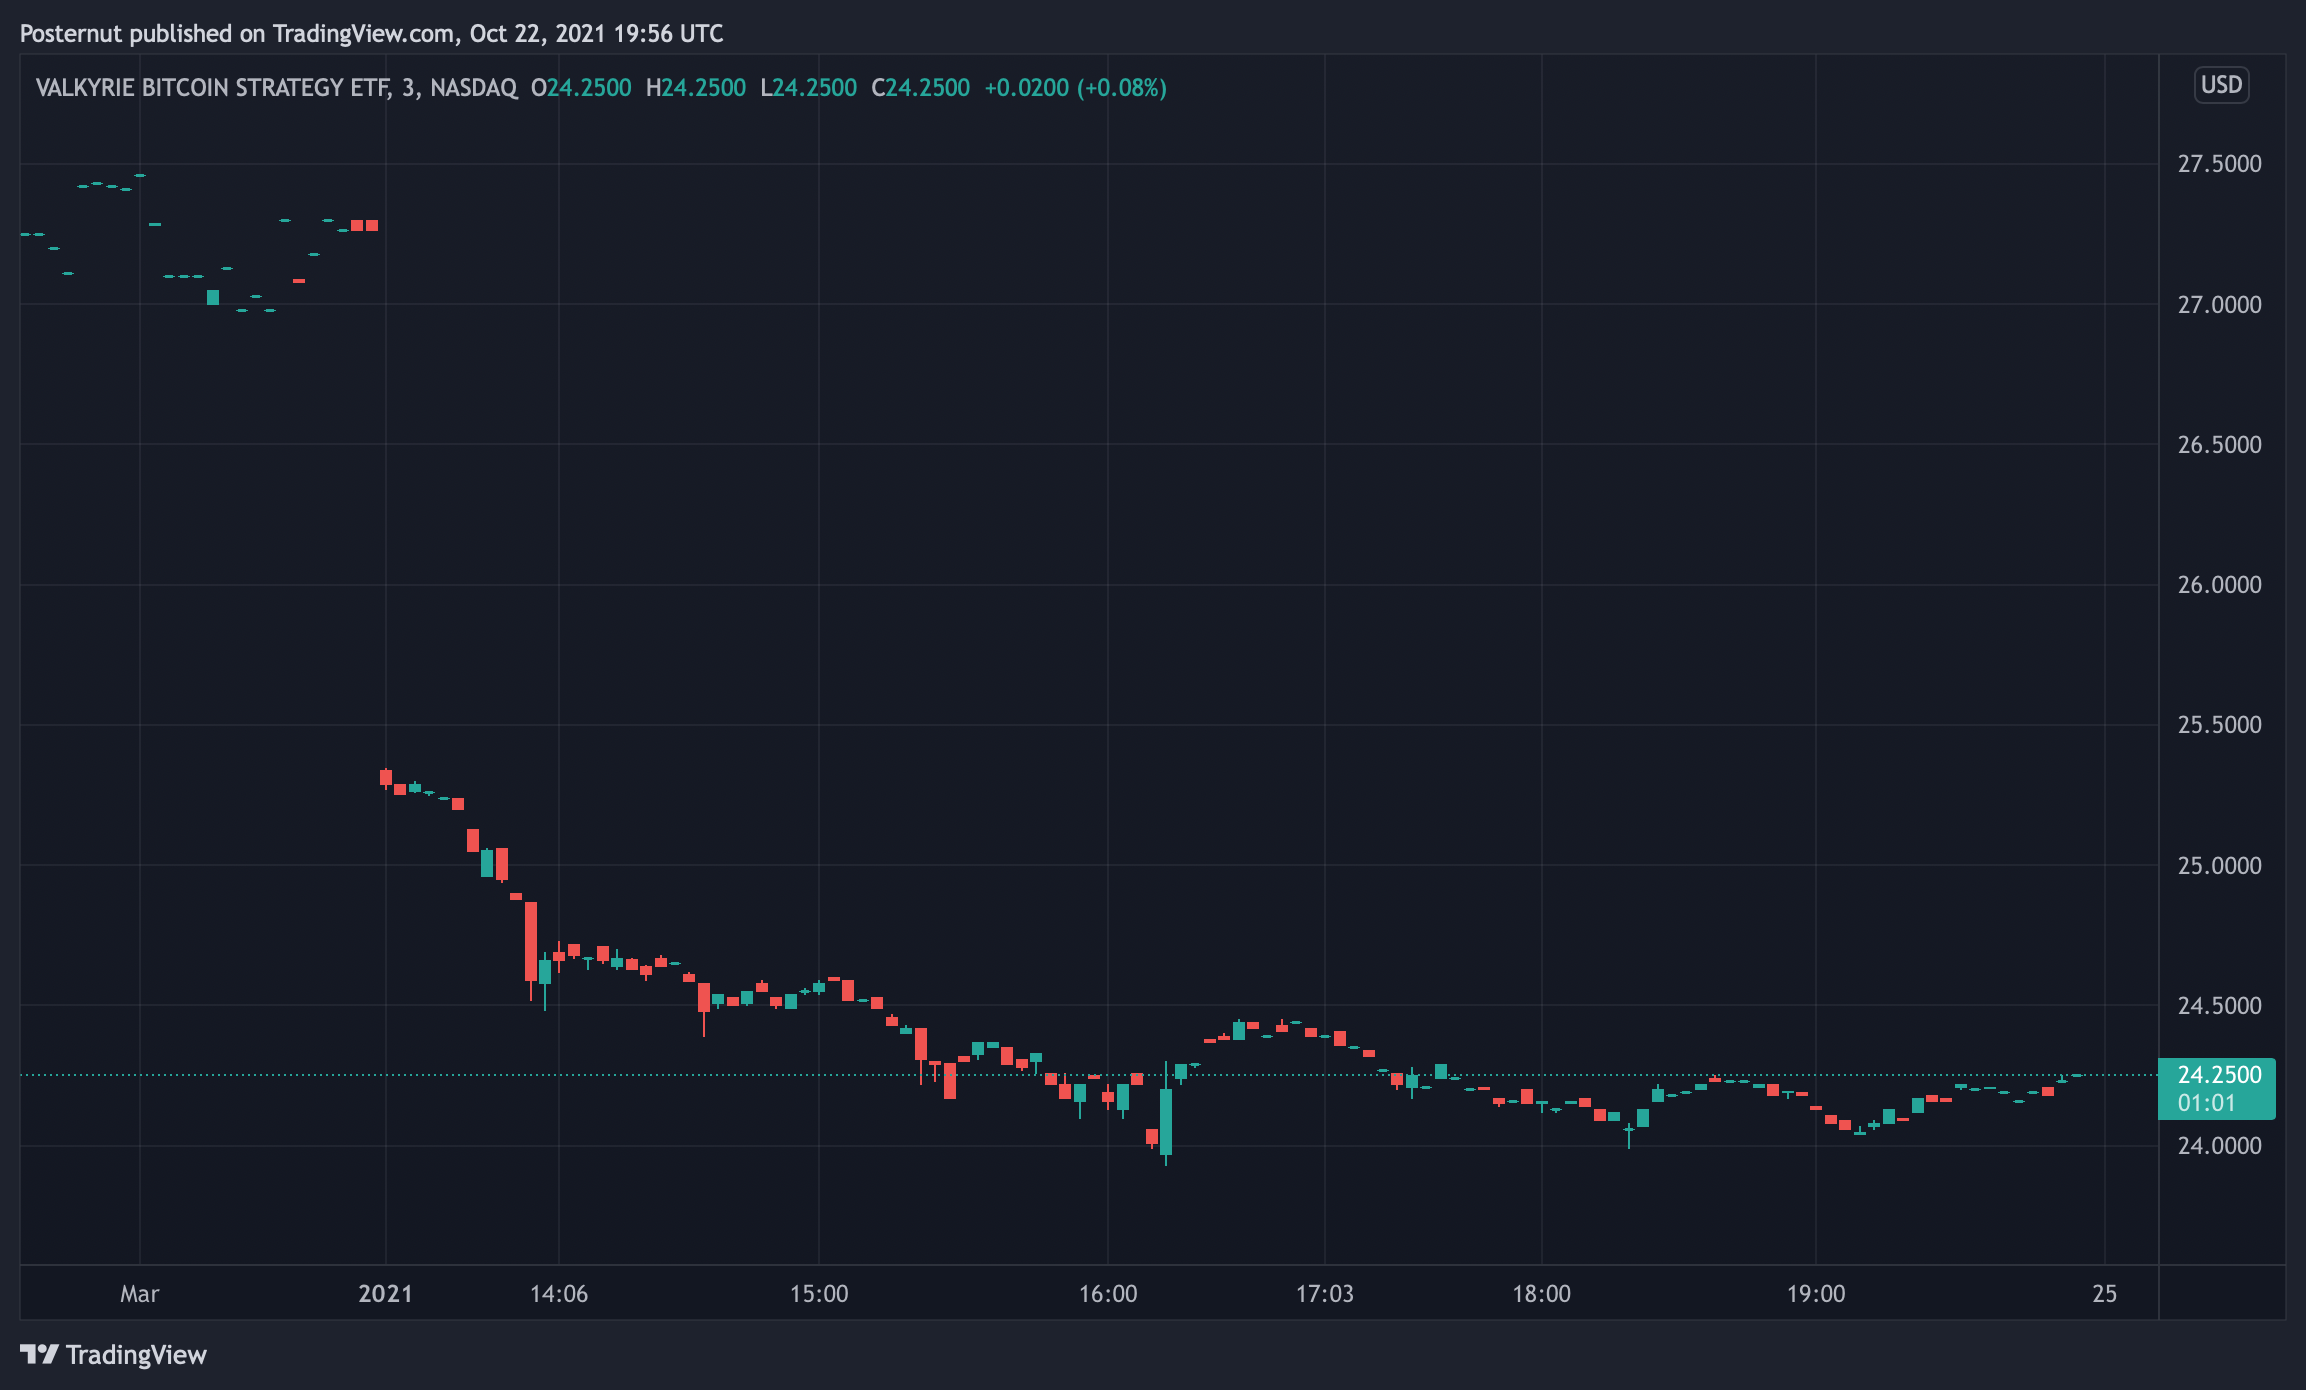Click the 25 date axis label
The height and width of the screenshot is (1390, 2306).
[x=2105, y=1294]
